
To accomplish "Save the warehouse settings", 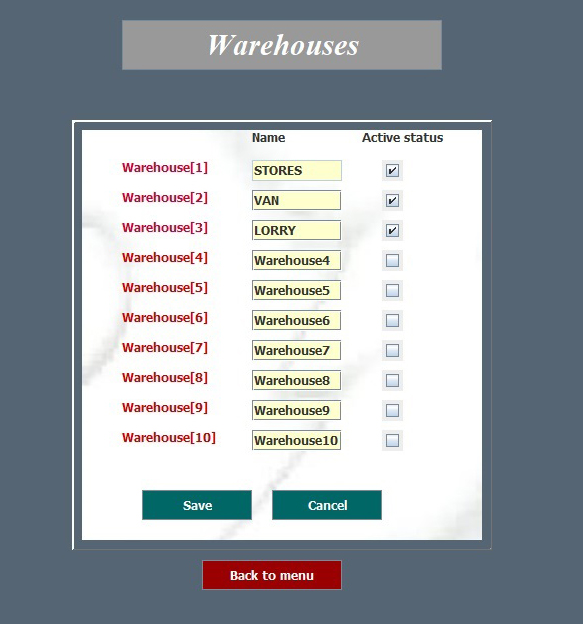I will pyautogui.click(x=197, y=505).
